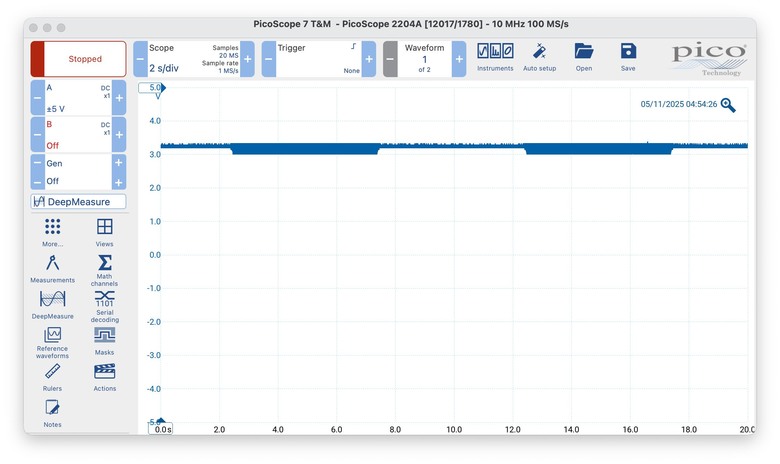The height and width of the screenshot is (464, 780).
Task: Open channel A ±5 V settings
Action: coord(78,98)
